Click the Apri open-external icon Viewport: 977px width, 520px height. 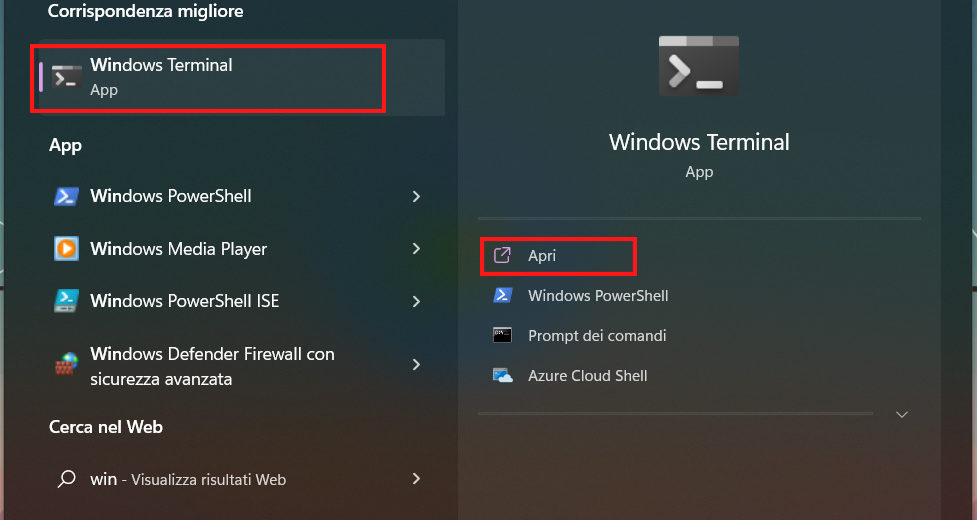503,256
